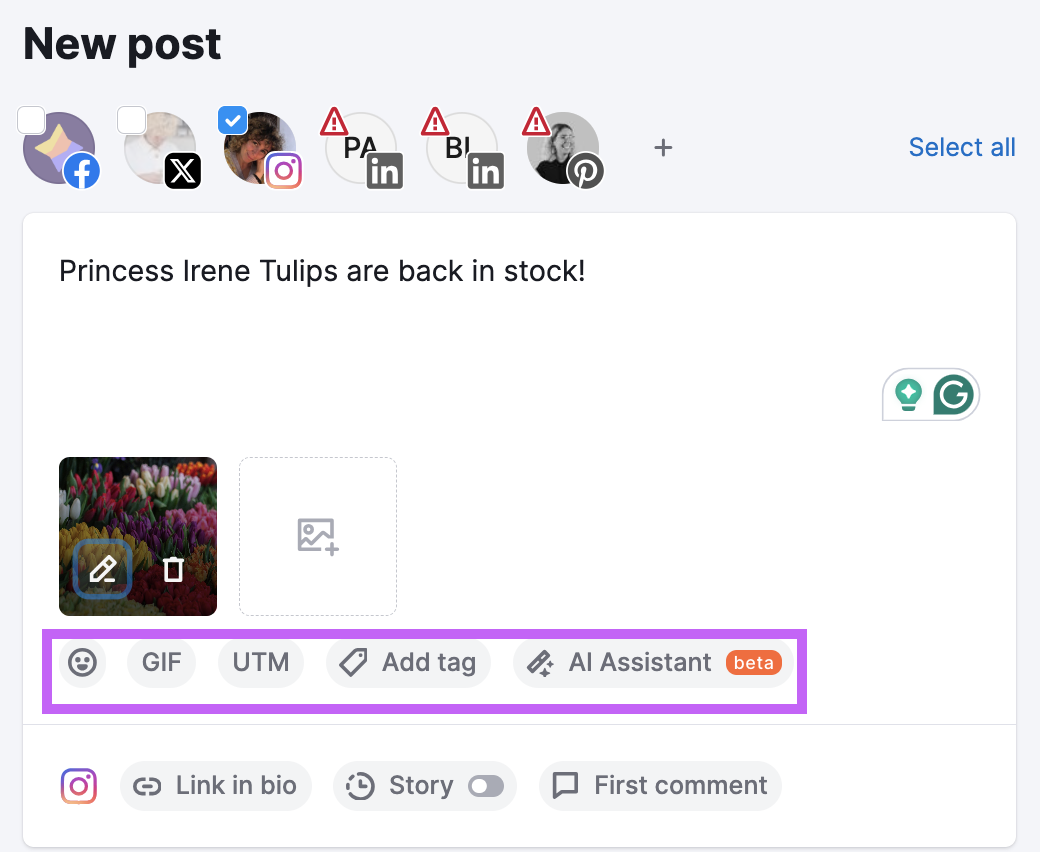
Task: Launch the AI Assistant beta
Action: pyautogui.click(x=653, y=662)
